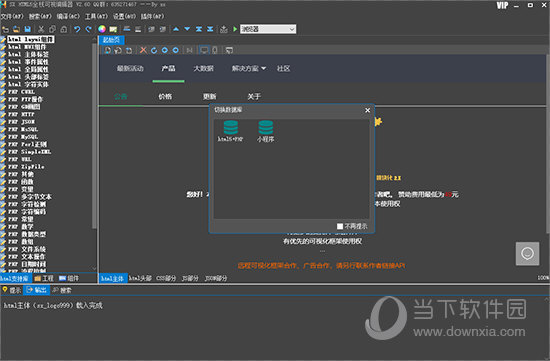Image resolution: width=550 pixels, height=361 pixels.
Task: Select the PHP JSON tree item
Action: click(21, 122)
